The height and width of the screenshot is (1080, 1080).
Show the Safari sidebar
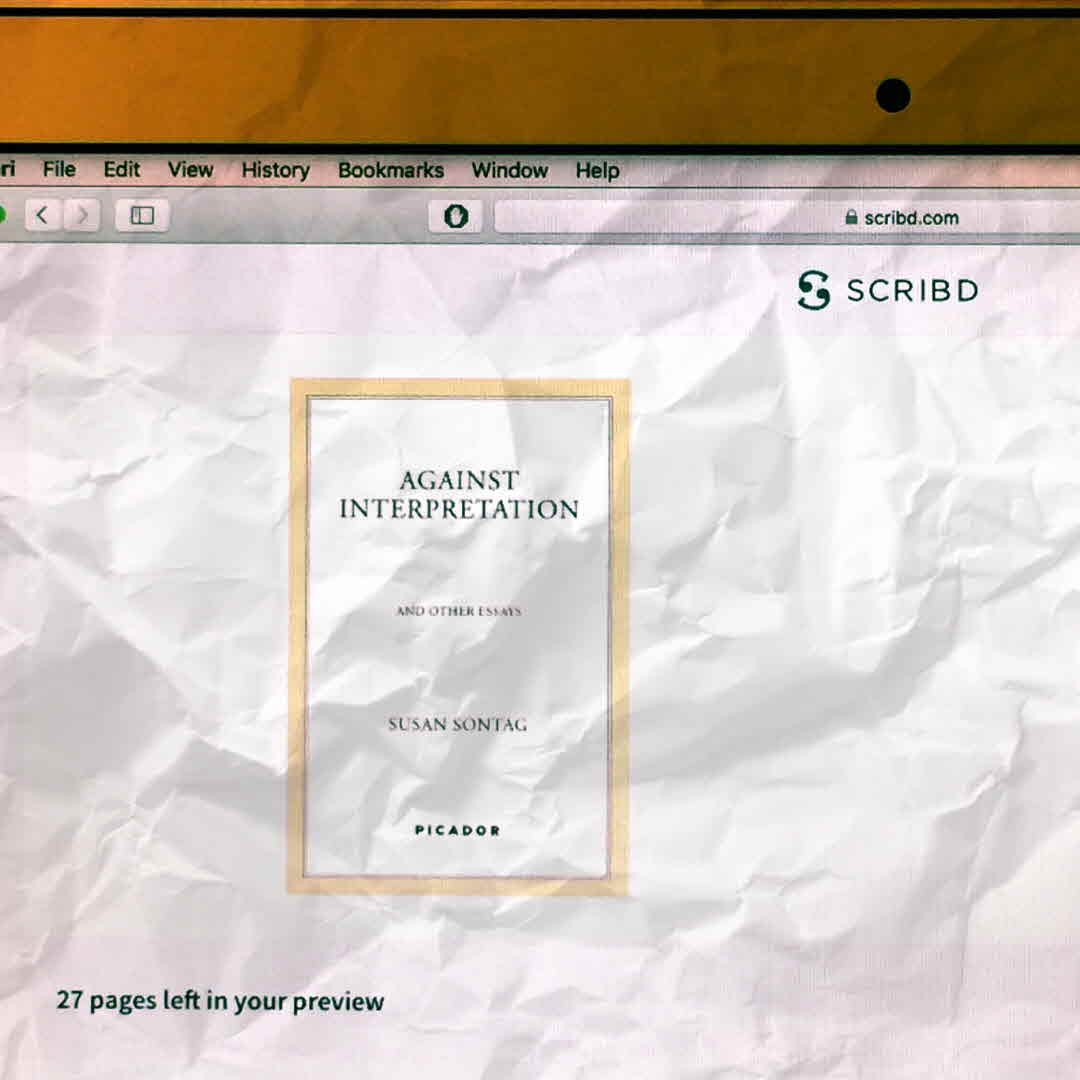(142, 215)
